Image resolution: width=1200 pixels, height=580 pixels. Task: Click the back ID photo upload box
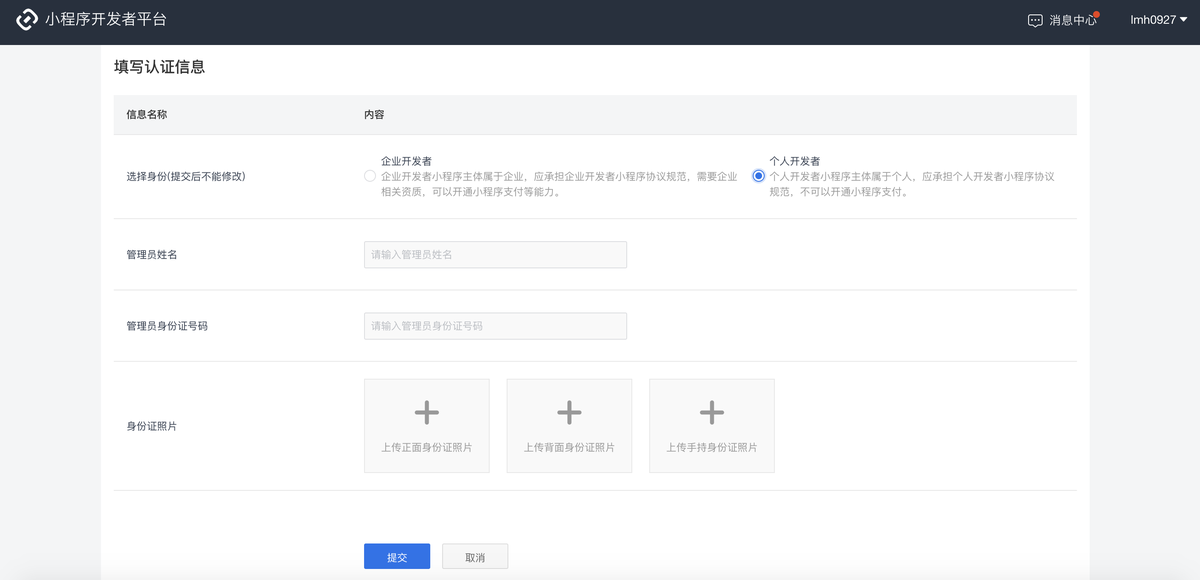click(x=569, y=425)
